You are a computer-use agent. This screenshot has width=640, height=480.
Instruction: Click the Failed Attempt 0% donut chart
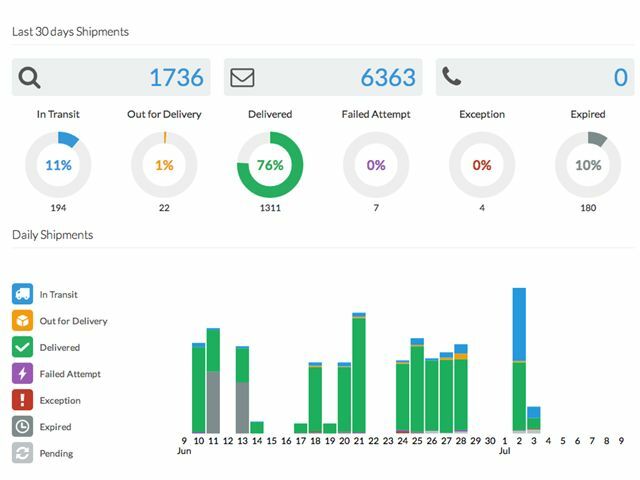click(376, 165)
